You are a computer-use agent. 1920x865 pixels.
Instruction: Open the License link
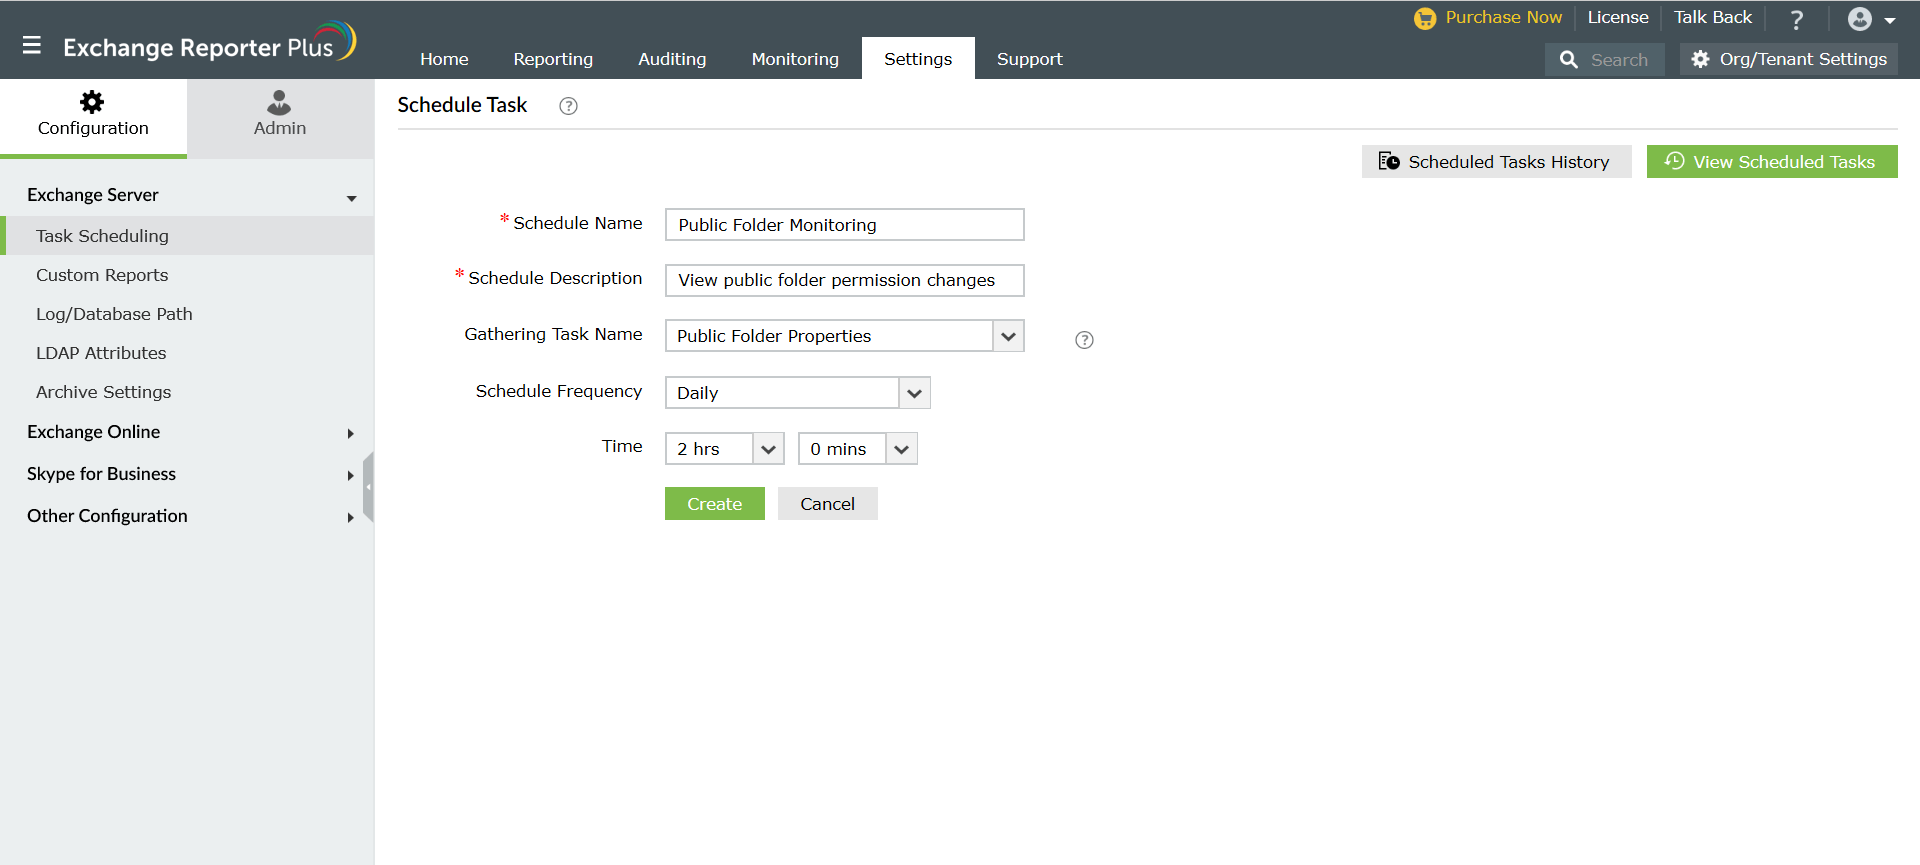tap(1618, 17)
